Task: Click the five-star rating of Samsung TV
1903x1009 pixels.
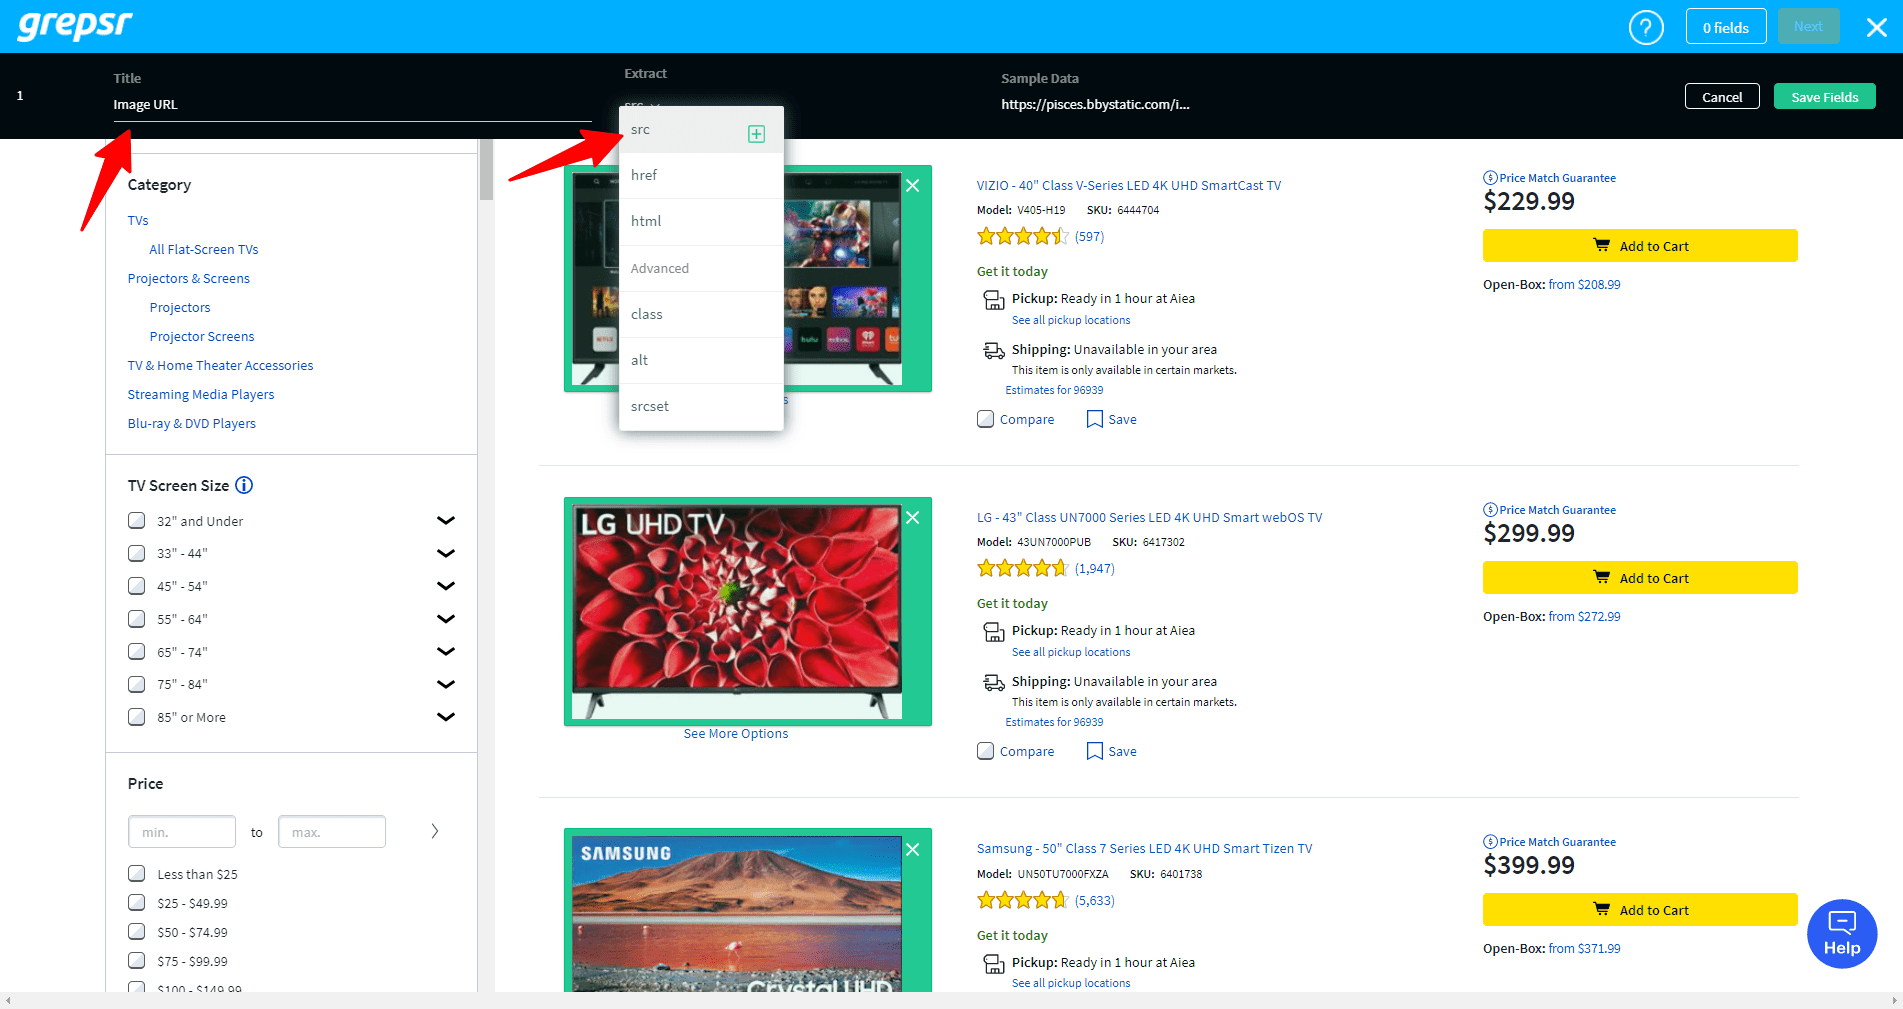Action: click(x=1022, y=901)
